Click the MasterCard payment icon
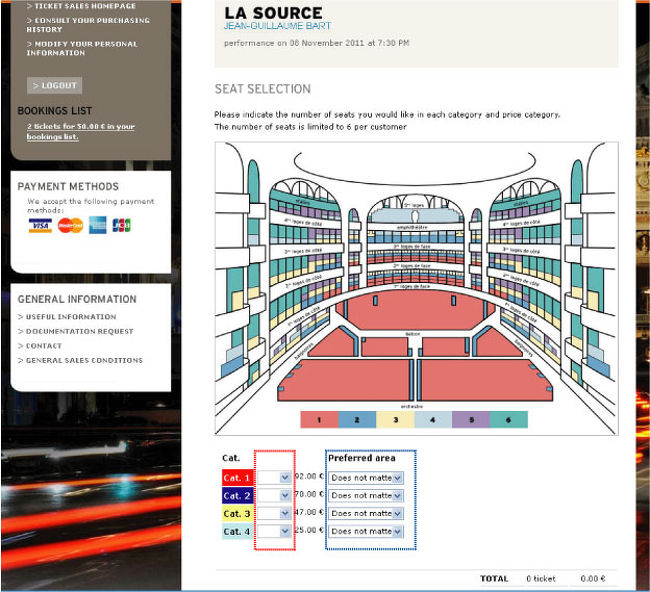 point(70,225)
